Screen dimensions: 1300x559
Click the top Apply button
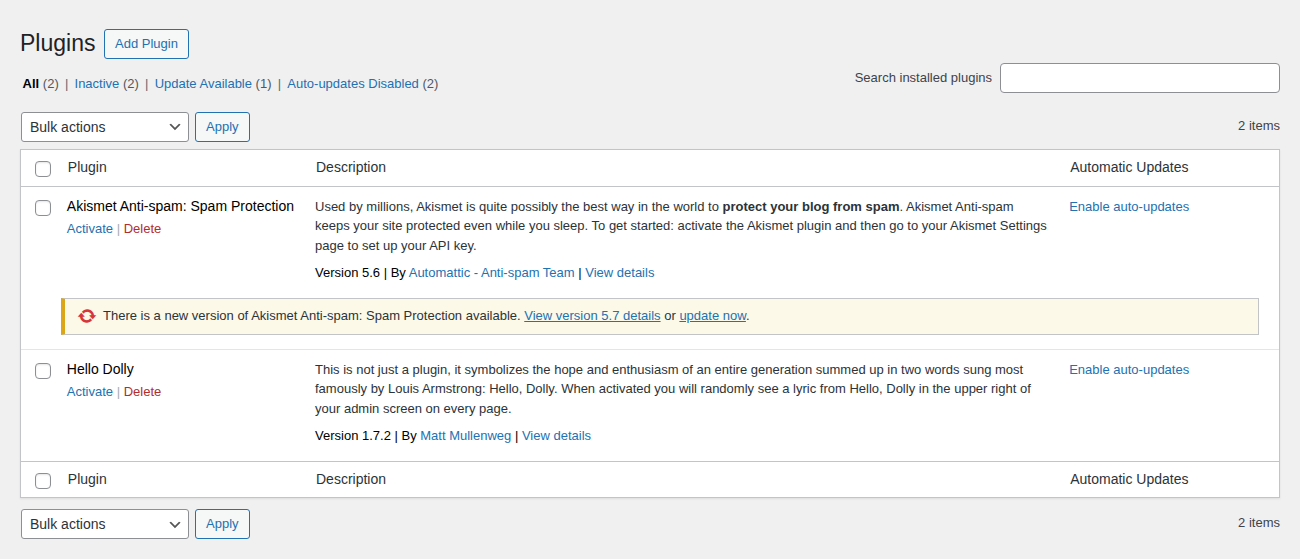pos(222,127)
